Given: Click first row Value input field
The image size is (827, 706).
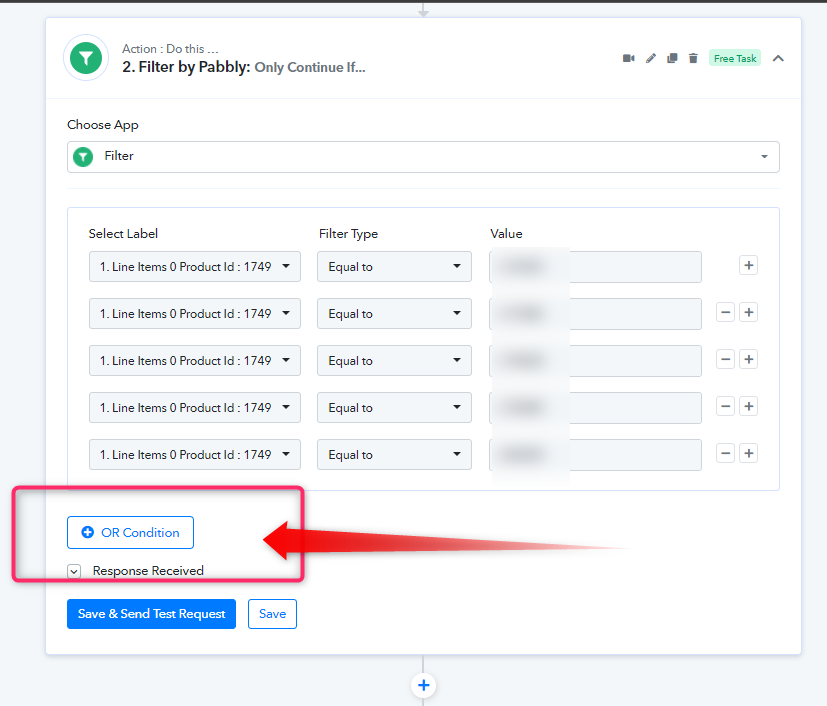Looking at the screenshot, I should pos(595,267).
